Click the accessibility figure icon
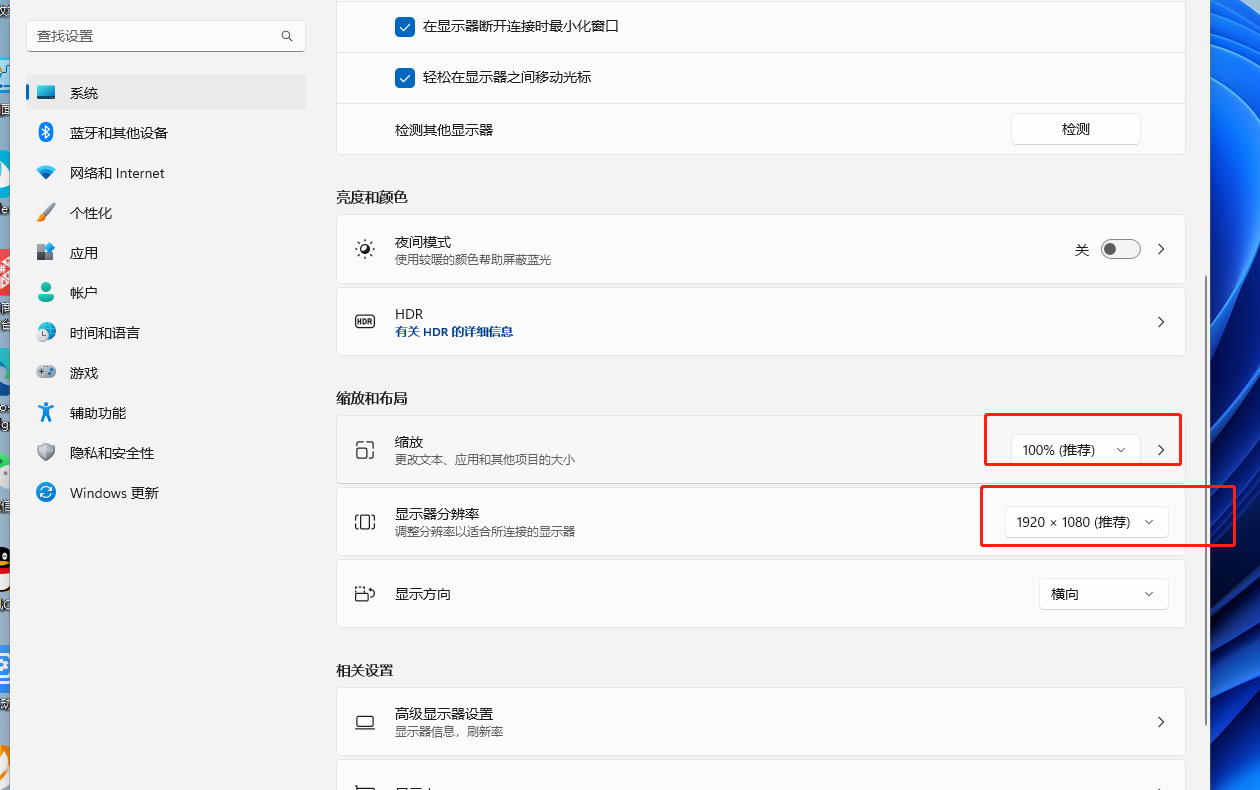 pos(45,412)
